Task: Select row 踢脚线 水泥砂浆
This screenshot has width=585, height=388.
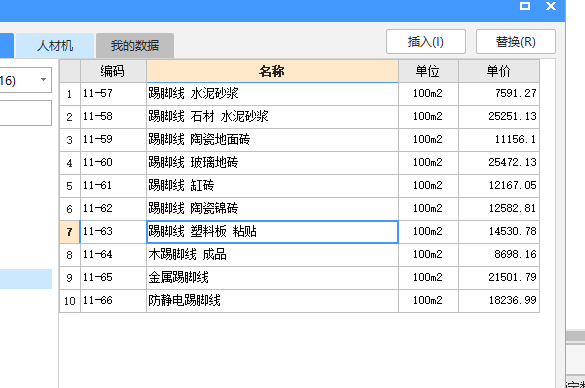Action: tap(272, 94)
